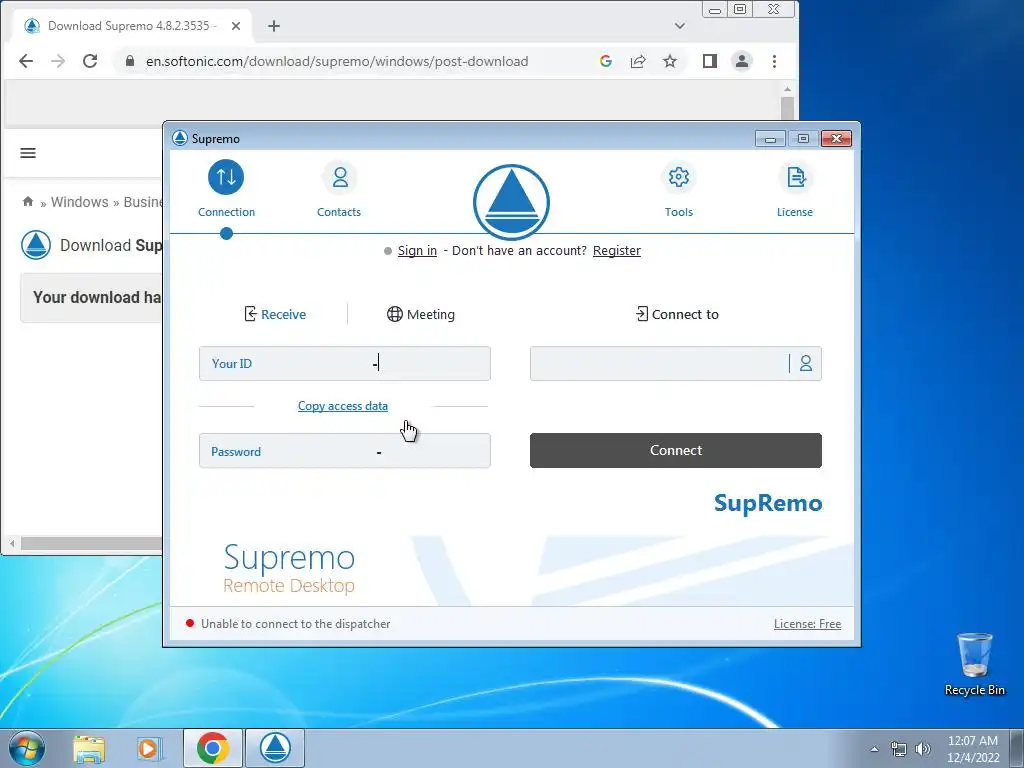
Task: Click the Unable to connect status message
Action: pyautogui.click(x=295, y=624)
